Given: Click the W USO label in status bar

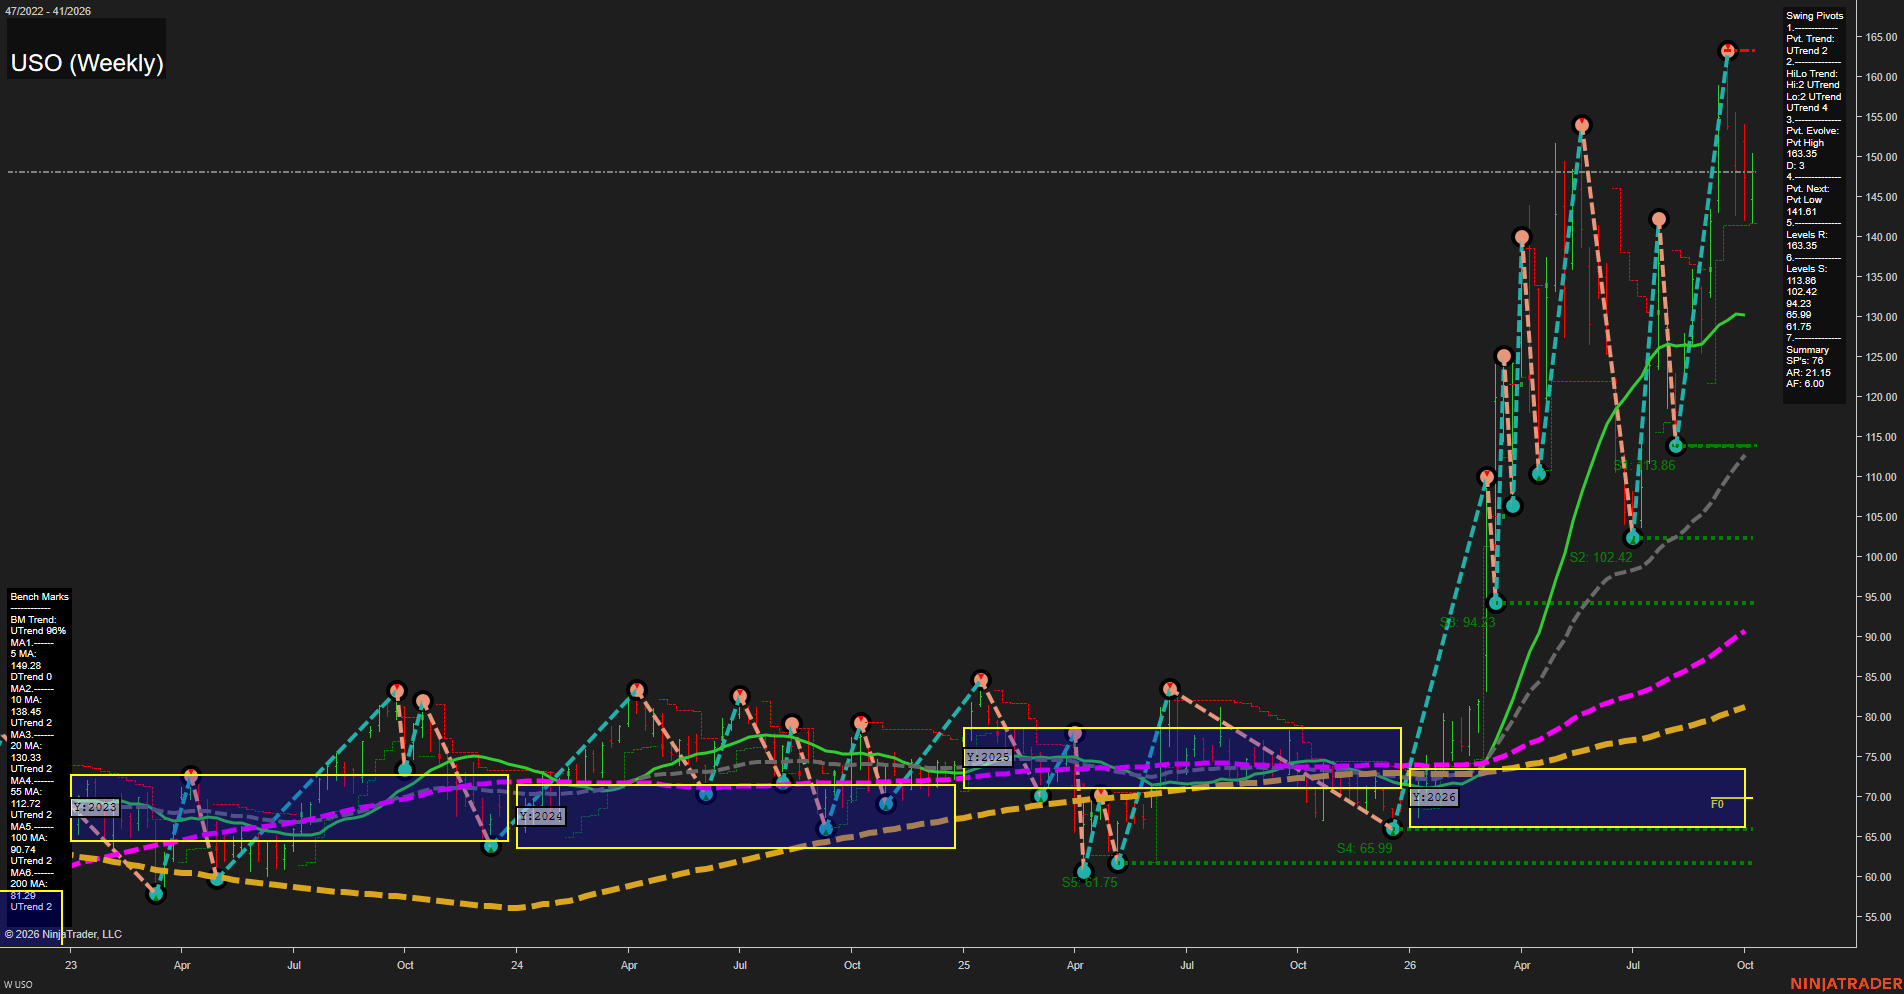Looking at the screenshot, I should tap(18, 985).
